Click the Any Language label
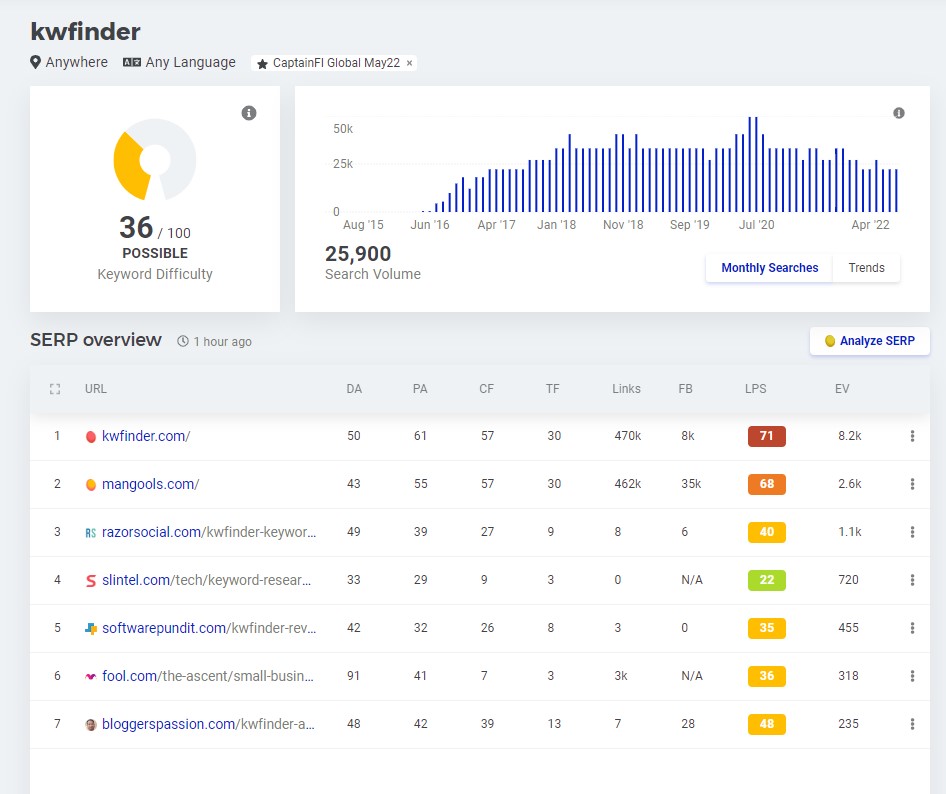This screenshot has height=794, width=946. pos(191,62)
